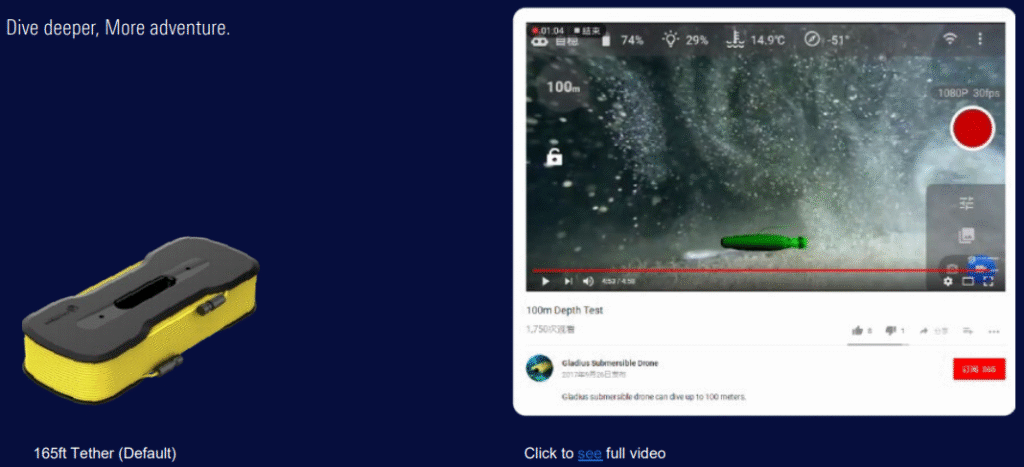Open the photo gallery icon
This screenshot has height=467, width=1024.
[x=966, y=236]
